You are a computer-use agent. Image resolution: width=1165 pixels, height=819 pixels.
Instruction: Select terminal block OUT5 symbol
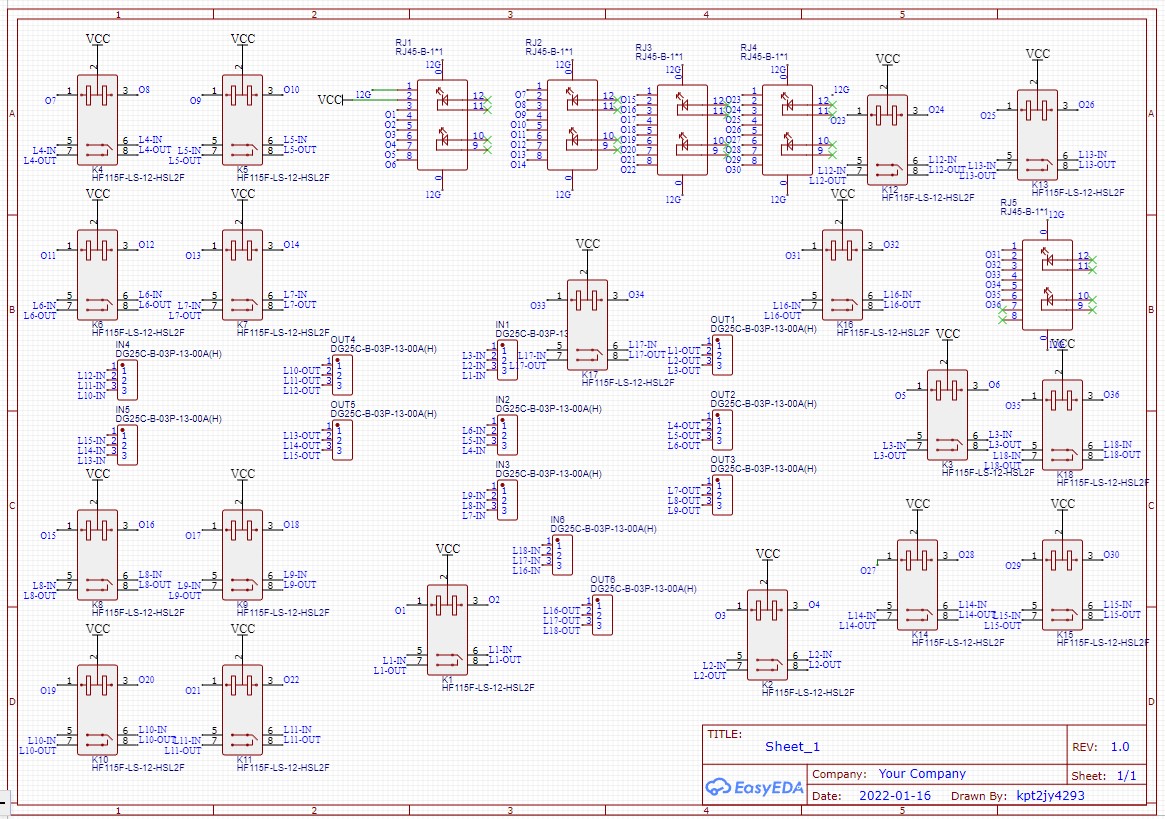tap(343, 440)
